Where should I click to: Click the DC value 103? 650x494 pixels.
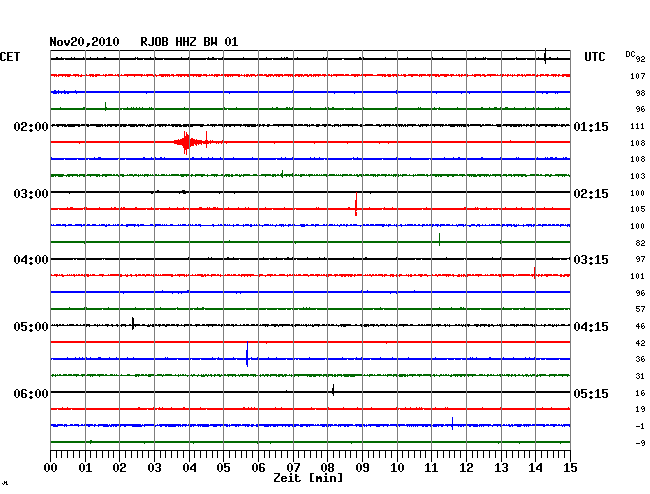pyautogui.click(x=638, y=176)
